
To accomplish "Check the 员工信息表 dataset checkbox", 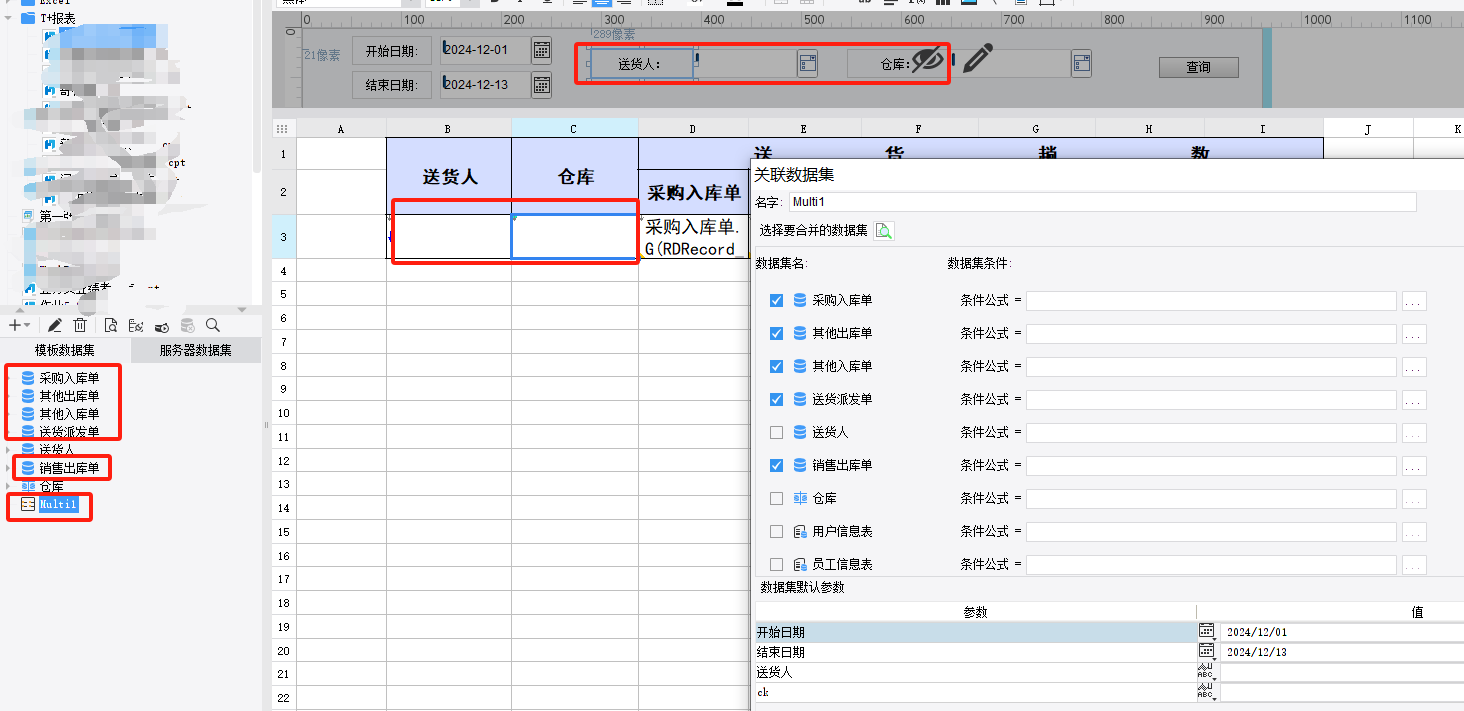I will pyautogui.click(x=777, y=564).
